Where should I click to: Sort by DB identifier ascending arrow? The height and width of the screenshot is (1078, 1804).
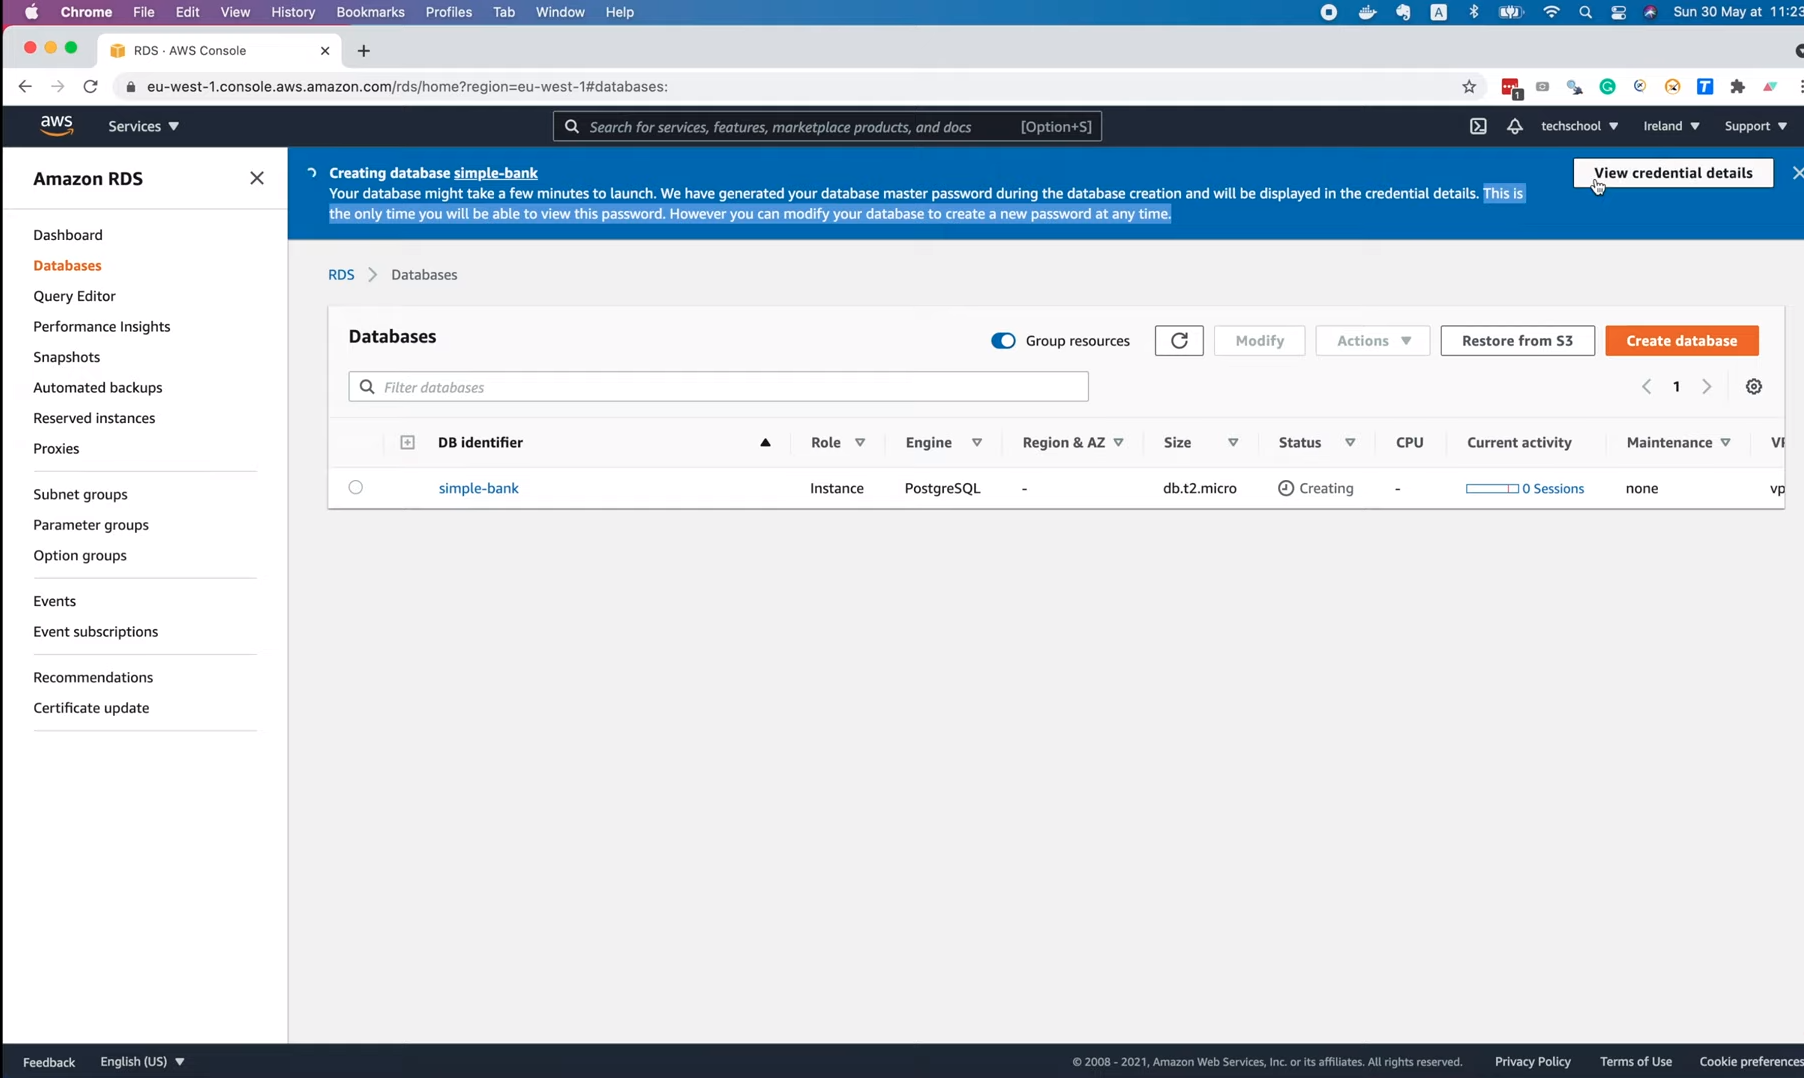765,442
